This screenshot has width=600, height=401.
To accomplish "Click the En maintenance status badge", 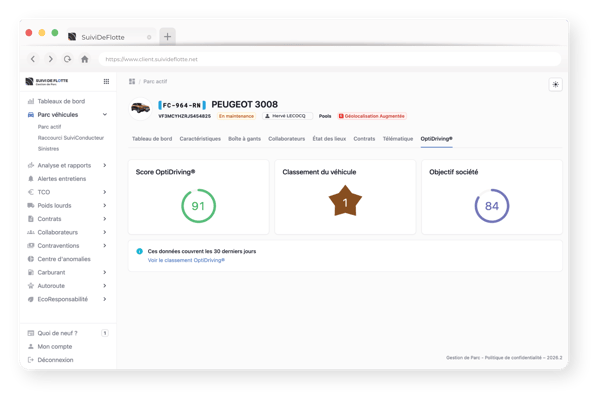I will click(236, 116).
